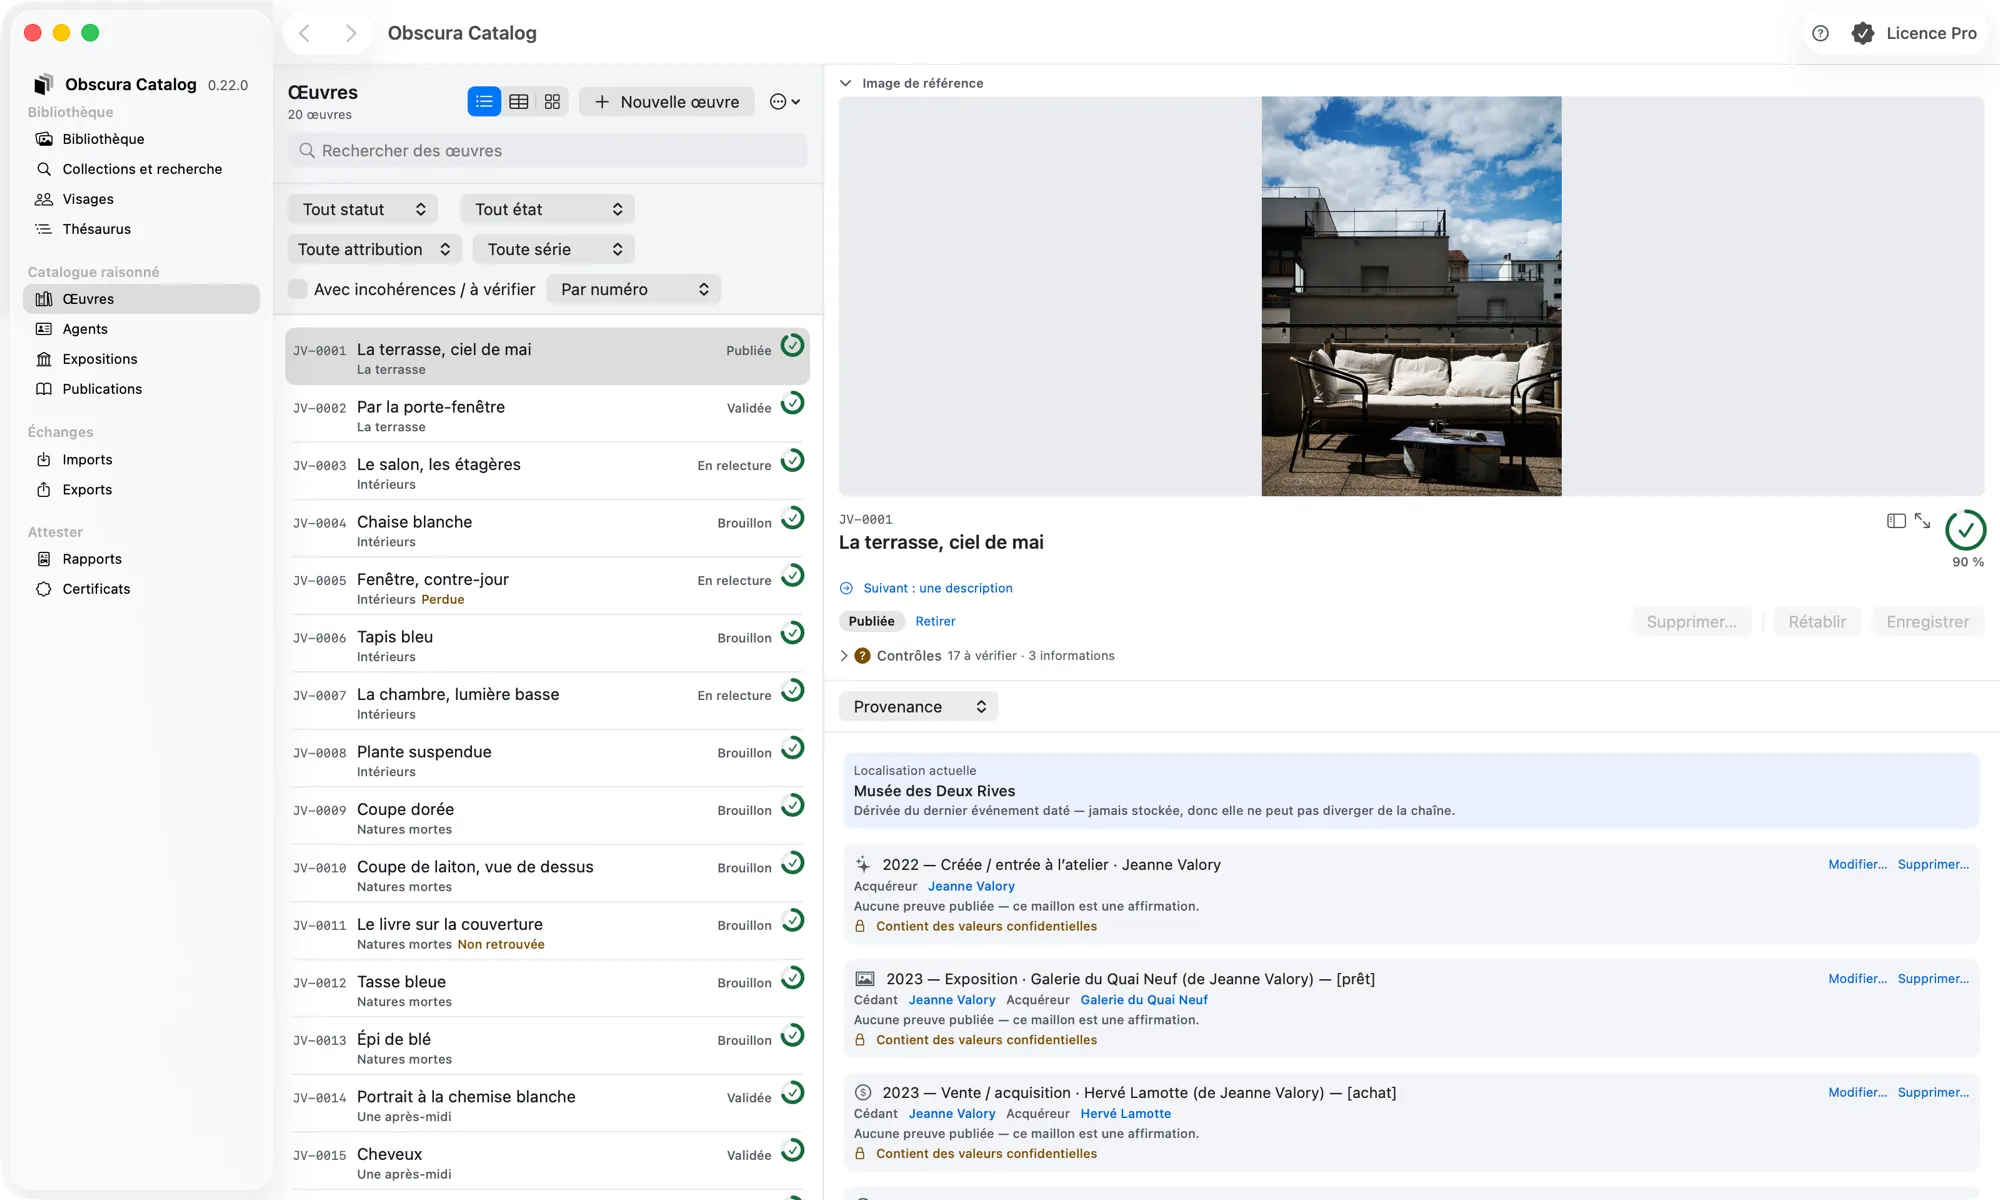Open the help question mark icon

coord(1820,33)
